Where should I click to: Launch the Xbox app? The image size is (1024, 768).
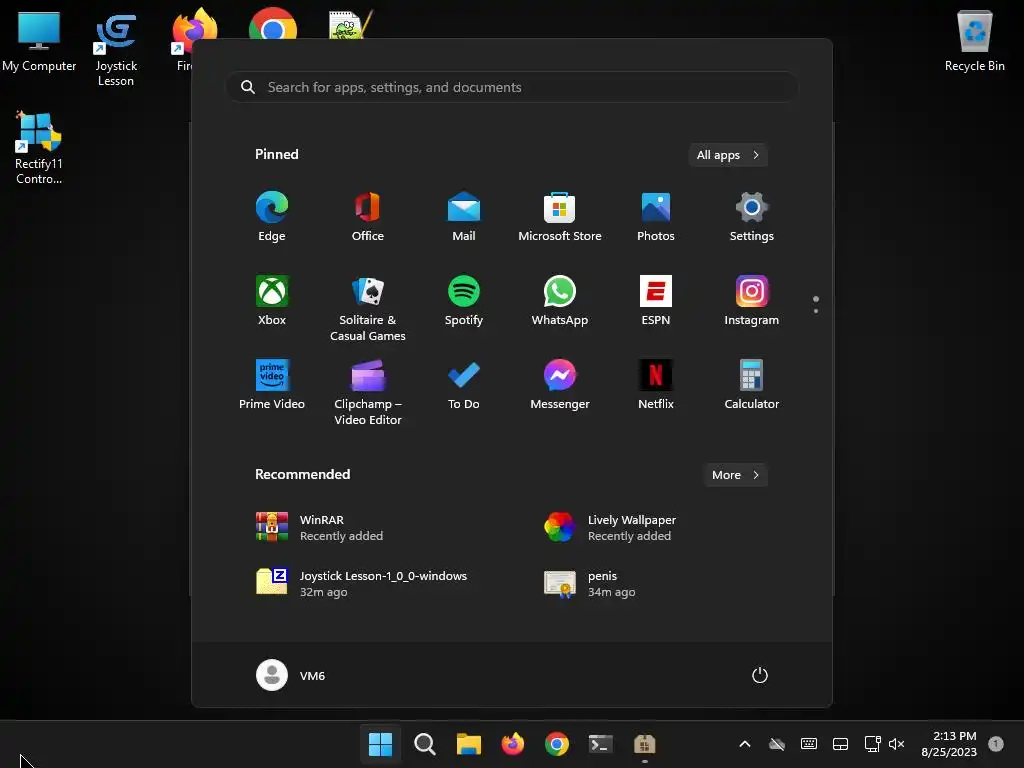[x=272, y=301]
